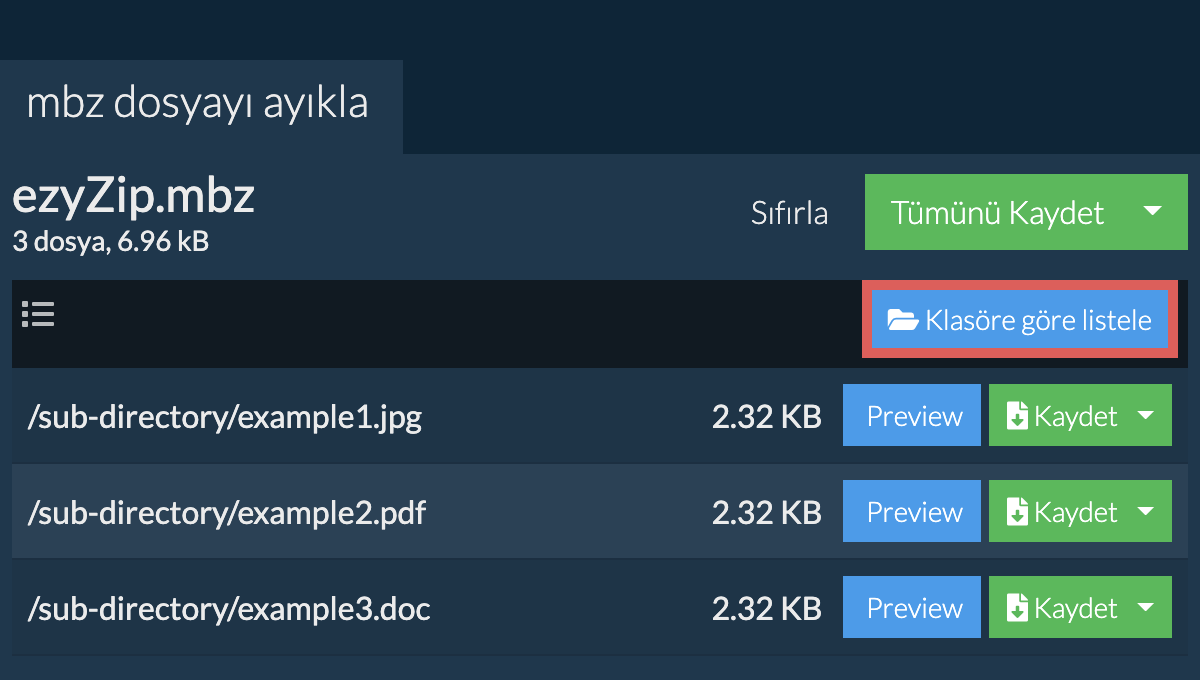Select the mbz dosyayı ayıkla tab
Screen dimensions: 1200x680
click(x=200, y=106)
